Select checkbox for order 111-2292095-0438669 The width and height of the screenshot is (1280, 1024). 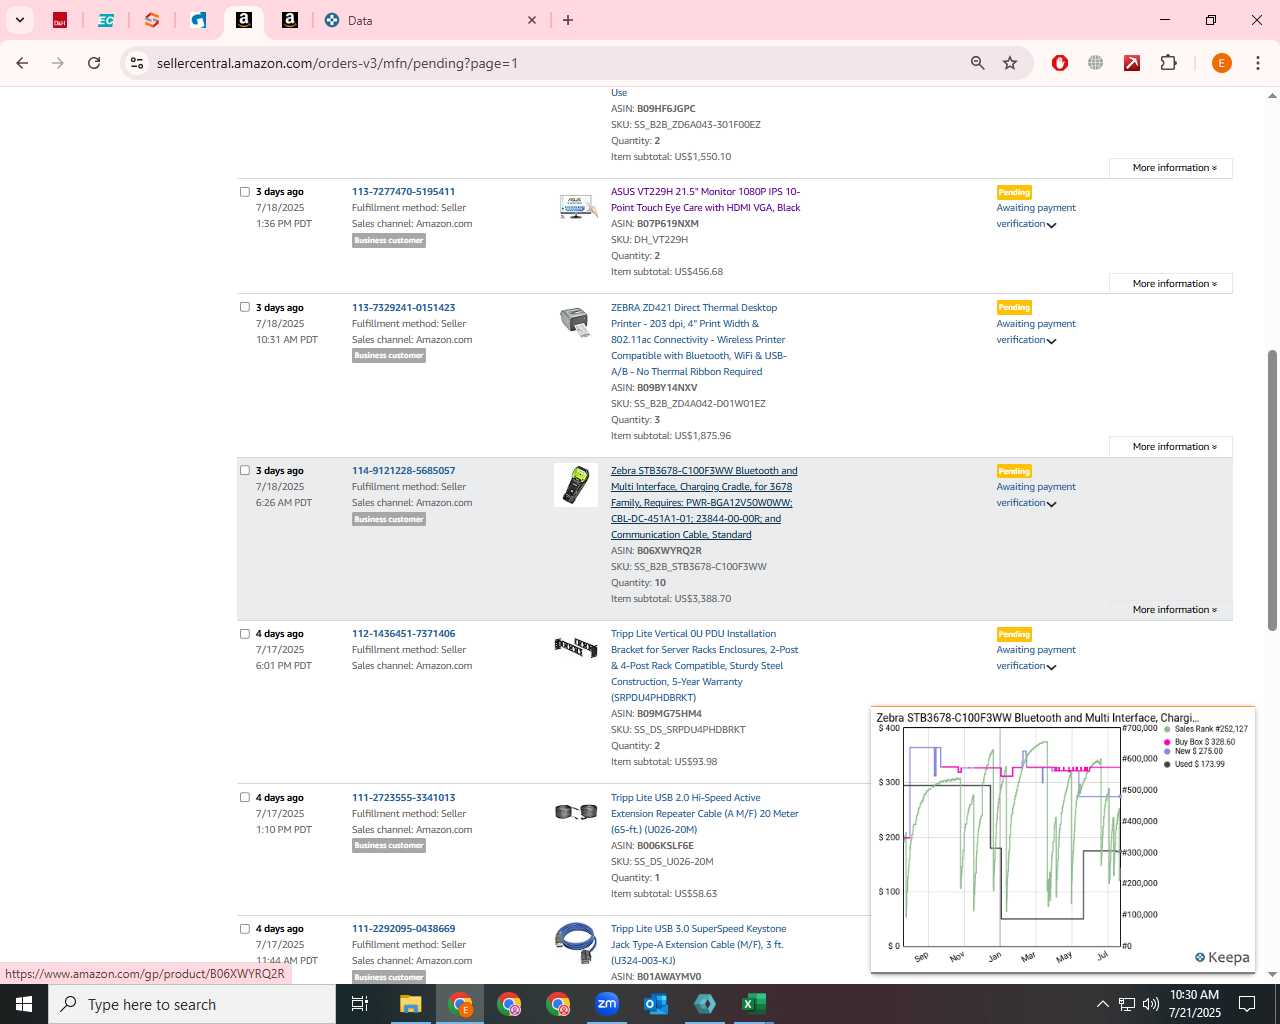pyautogui.click(x=245, y=928)
